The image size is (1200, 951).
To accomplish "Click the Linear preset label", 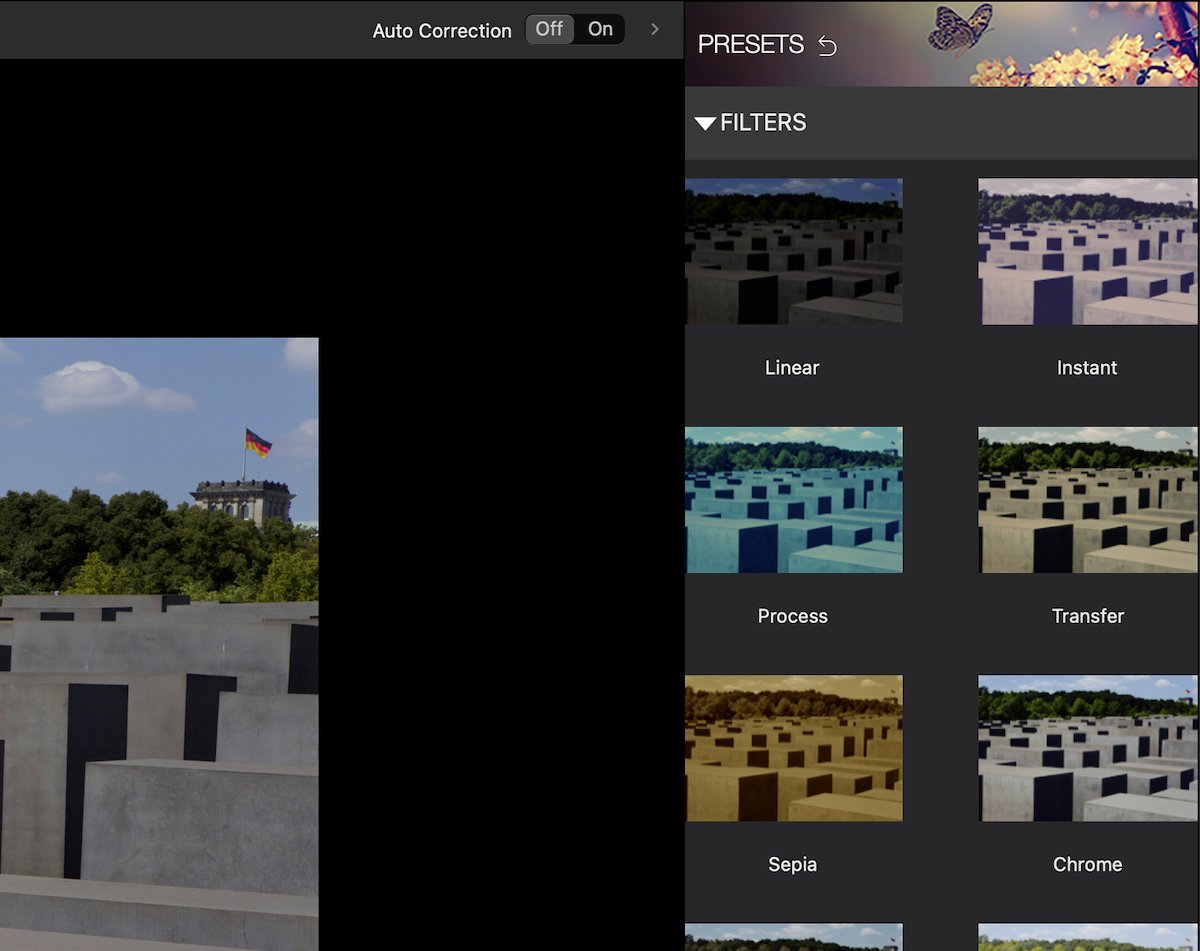I will 792,367.
